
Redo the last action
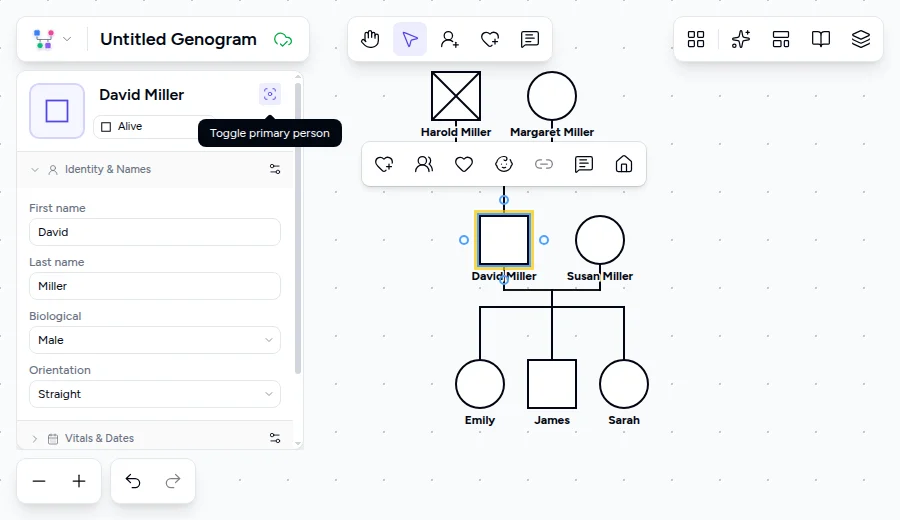(x=173, y=481)
